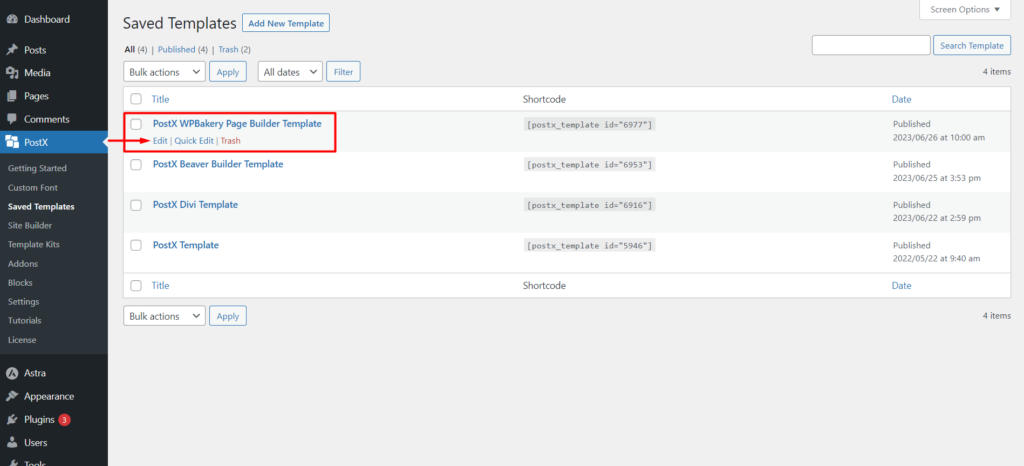Expand the Screen Options panel
The image size is (1024, 466).
(965, 9)
